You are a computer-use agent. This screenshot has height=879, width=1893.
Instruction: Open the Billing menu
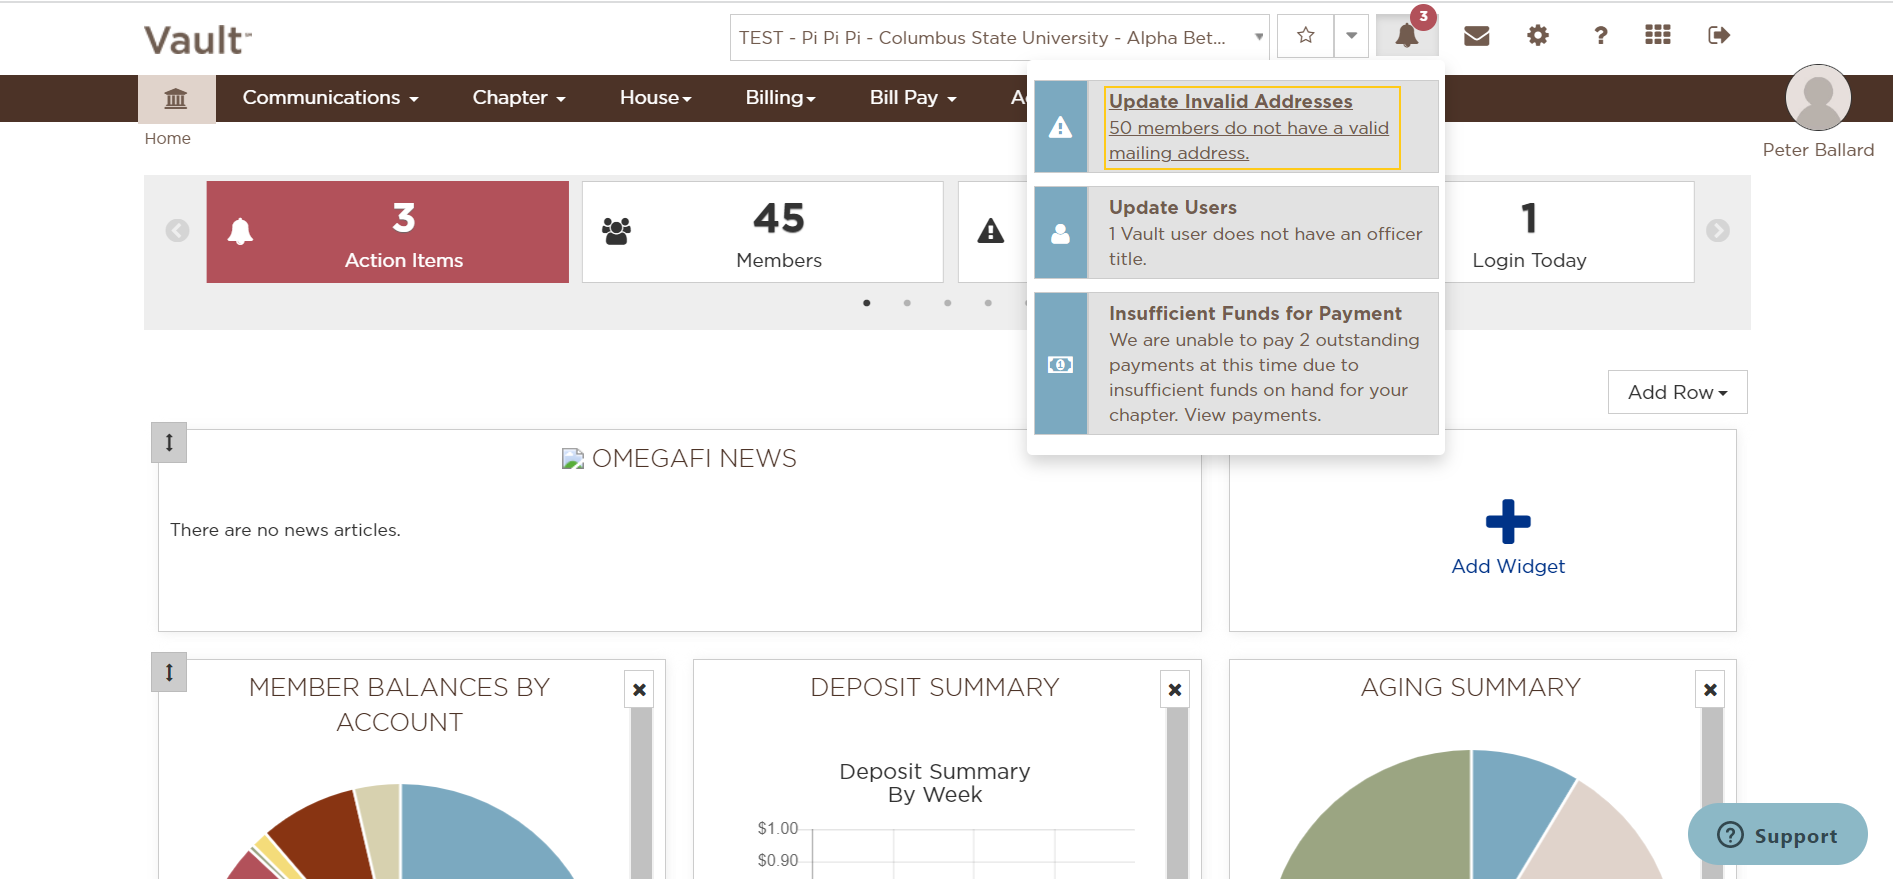click(x=780, y=98)
